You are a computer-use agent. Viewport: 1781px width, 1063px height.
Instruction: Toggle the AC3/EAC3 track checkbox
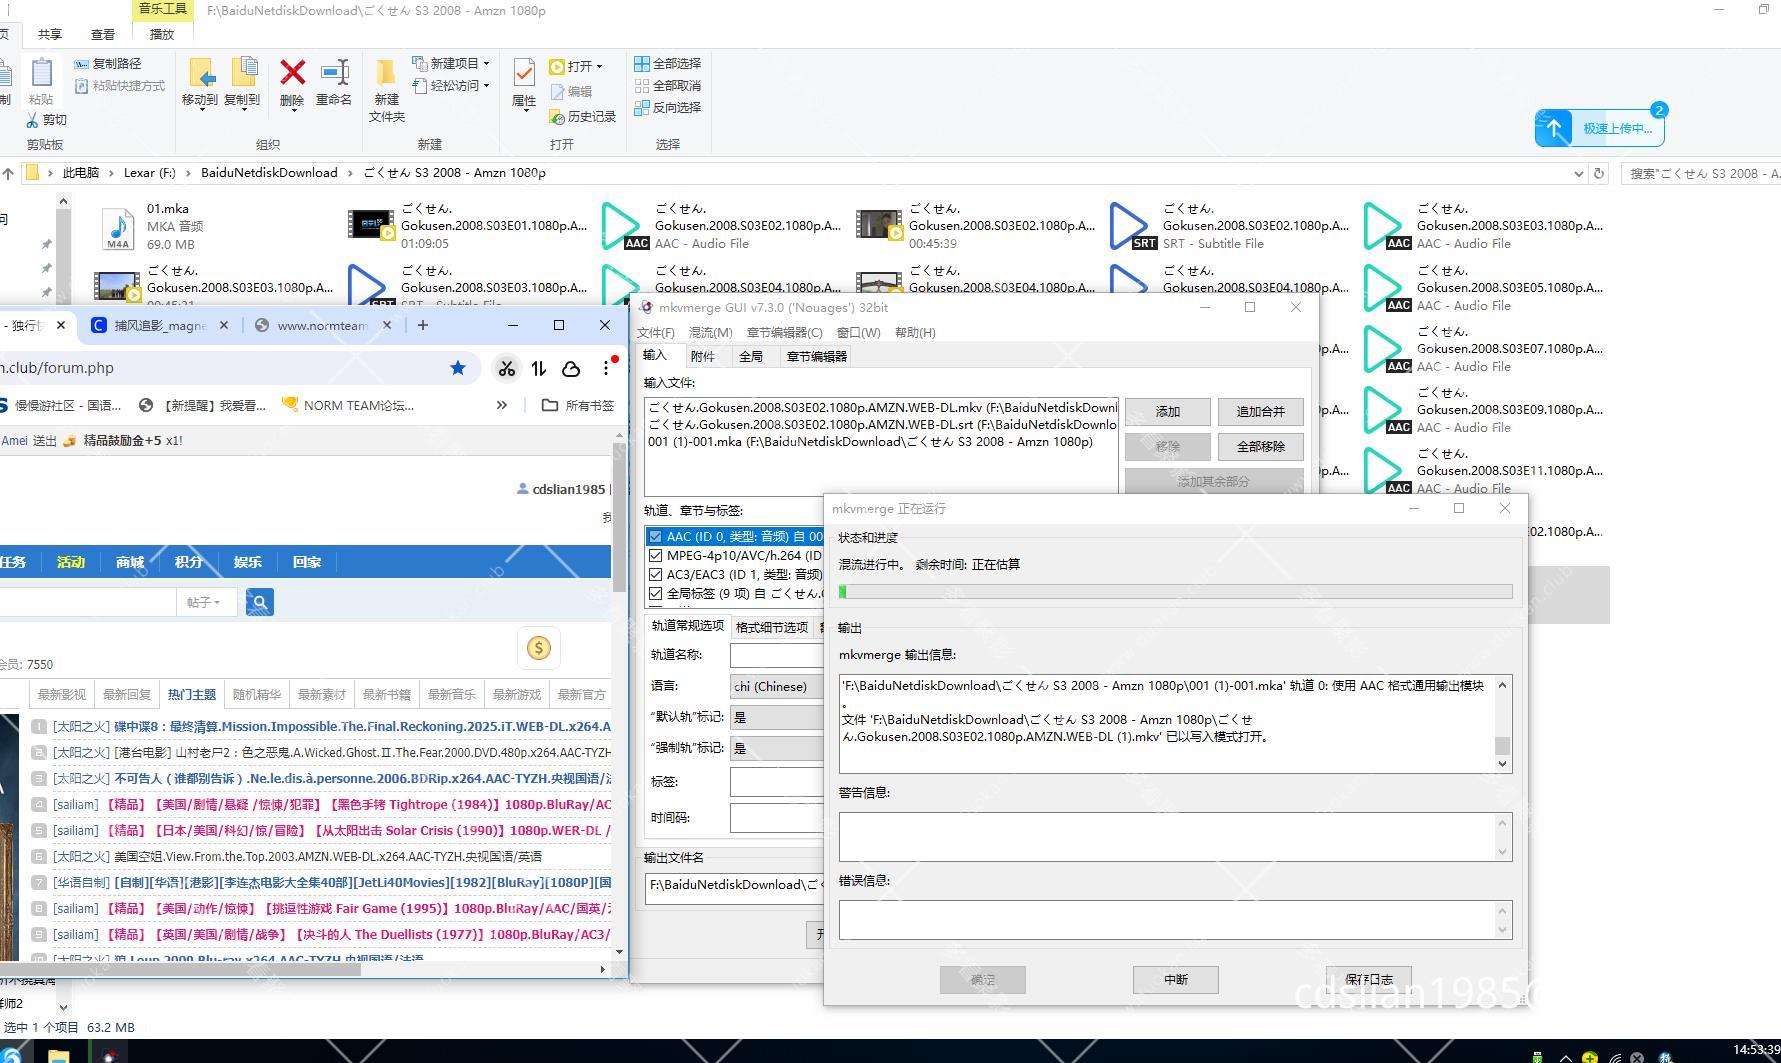click(656, 575)
